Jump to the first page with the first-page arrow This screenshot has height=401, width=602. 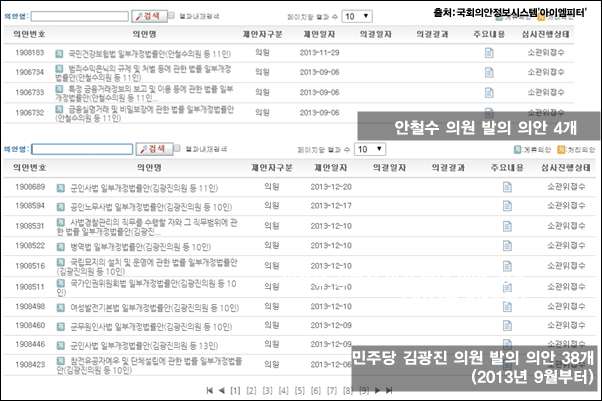210,391
